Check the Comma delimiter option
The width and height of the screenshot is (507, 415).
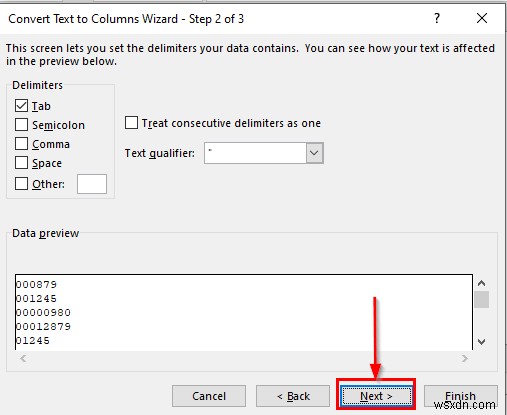click(x=21, y=144)
